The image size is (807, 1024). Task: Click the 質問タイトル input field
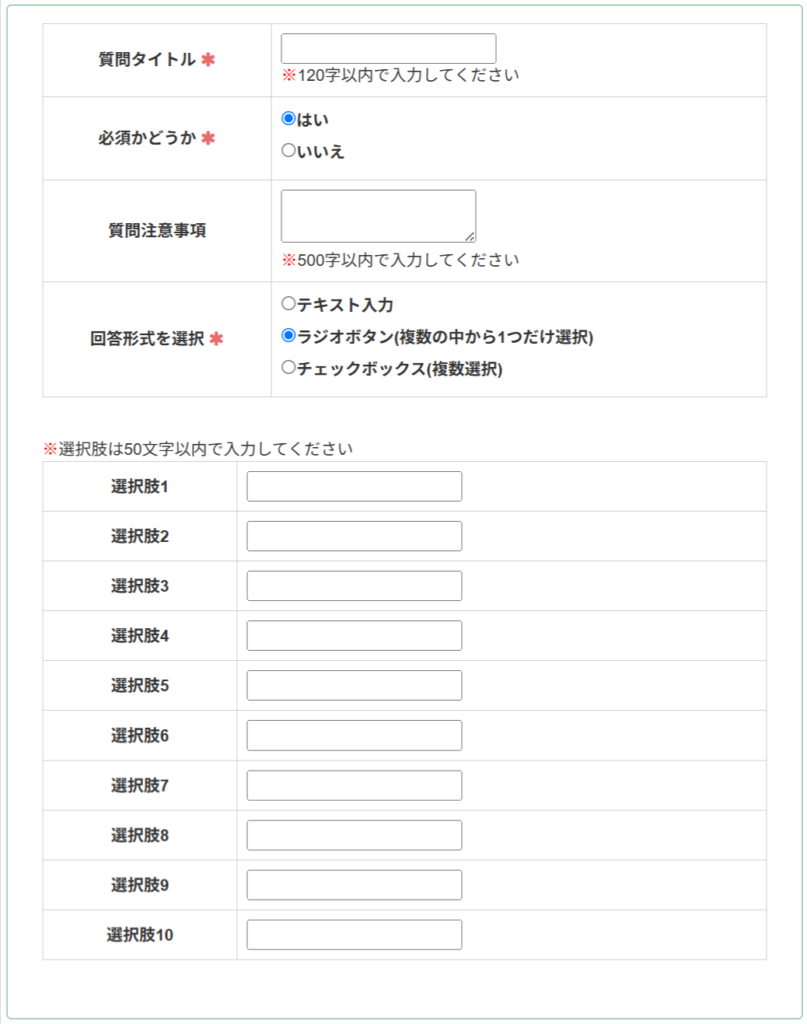(388, 48)
